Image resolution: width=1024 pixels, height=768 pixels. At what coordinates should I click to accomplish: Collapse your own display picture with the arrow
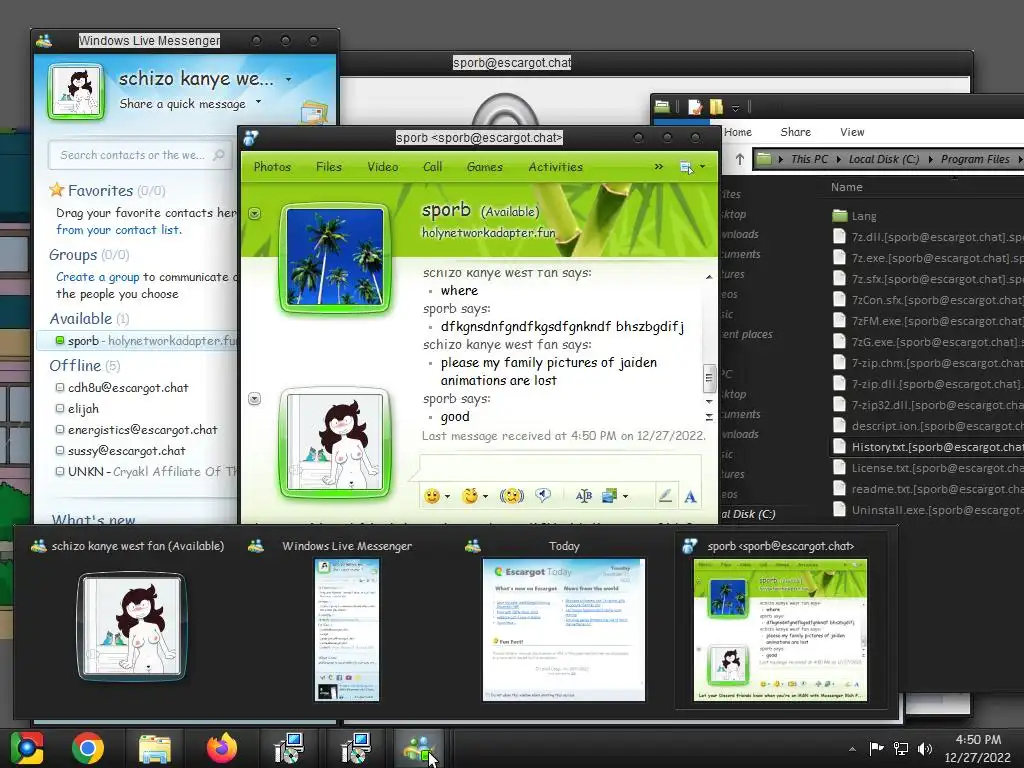point(255,398)
